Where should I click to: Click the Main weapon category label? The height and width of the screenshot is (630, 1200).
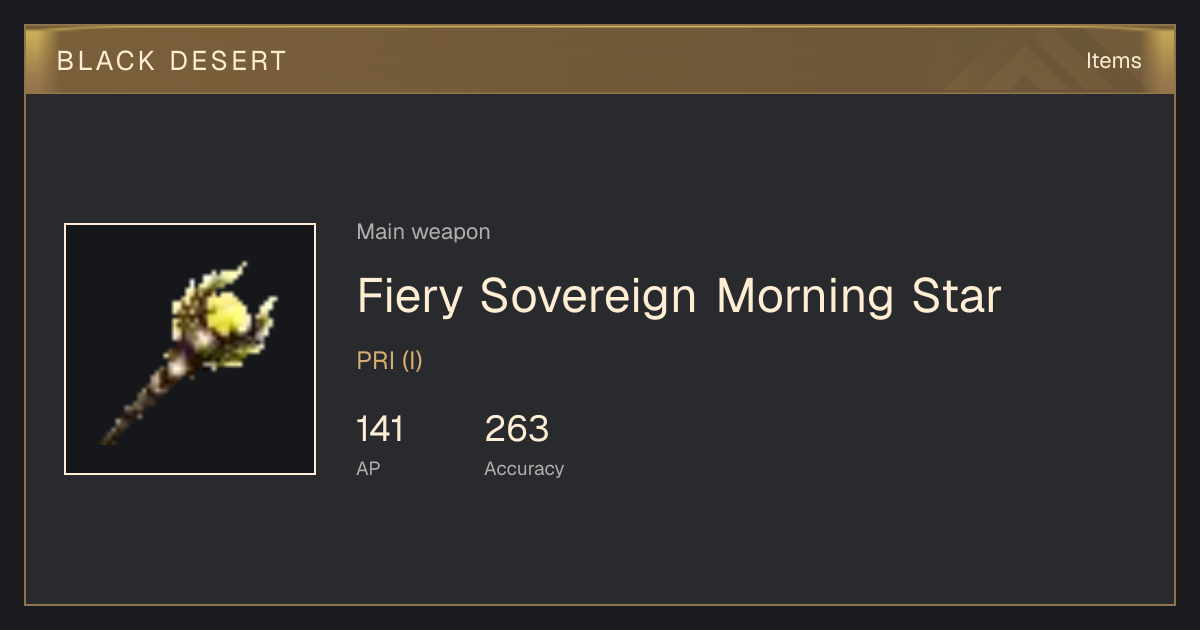point(424,232)
